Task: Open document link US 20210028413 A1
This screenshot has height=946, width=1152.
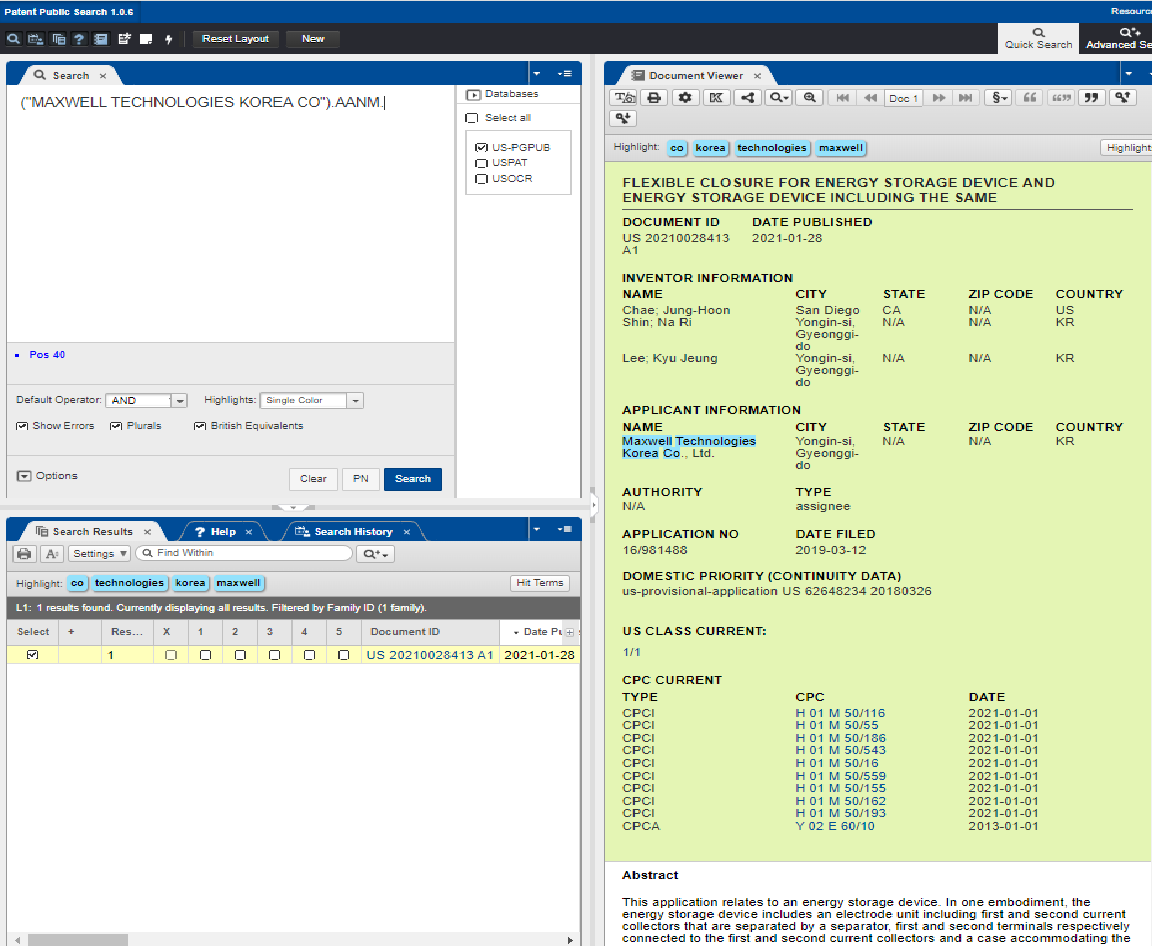Action: point(430,655)
